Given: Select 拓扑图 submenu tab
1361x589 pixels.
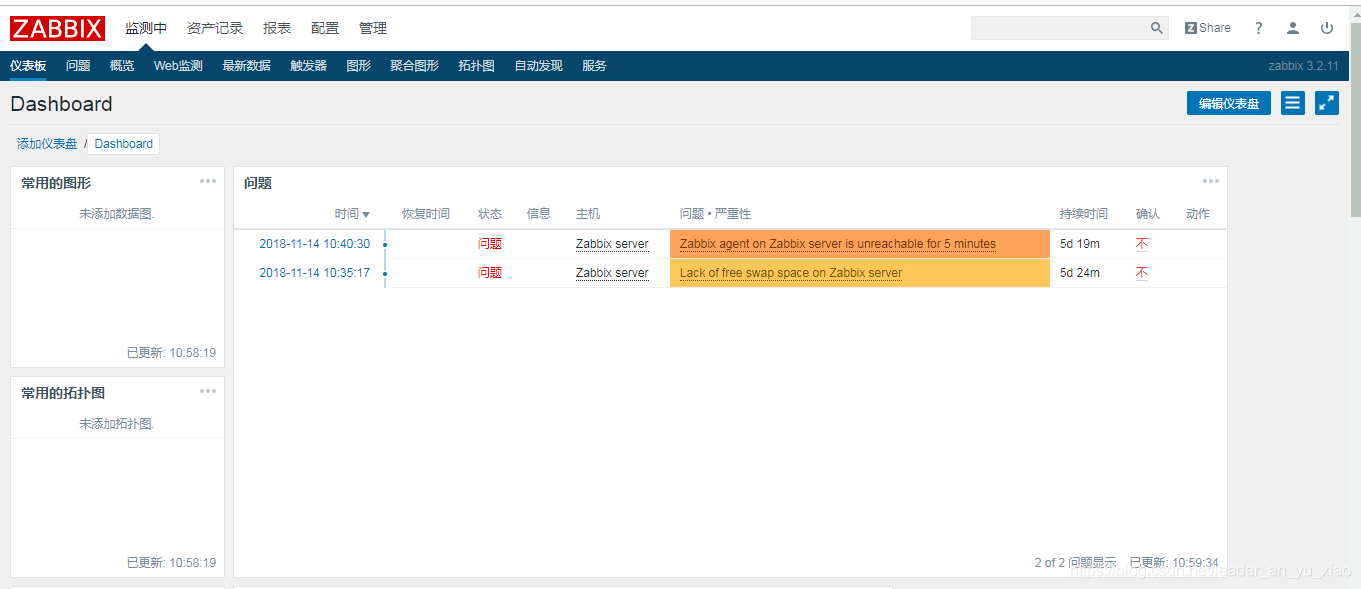Looking at the screenshot, I should [476, 66].
